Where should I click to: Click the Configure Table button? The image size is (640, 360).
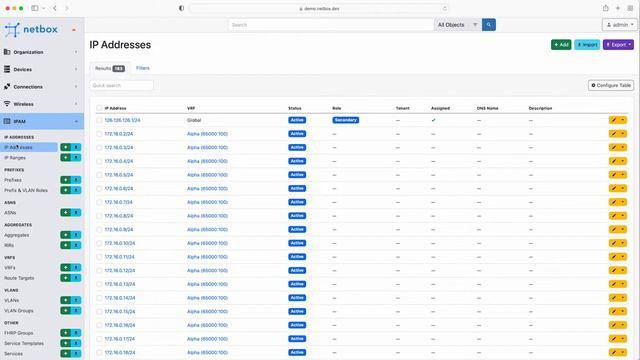coord(611,85)
